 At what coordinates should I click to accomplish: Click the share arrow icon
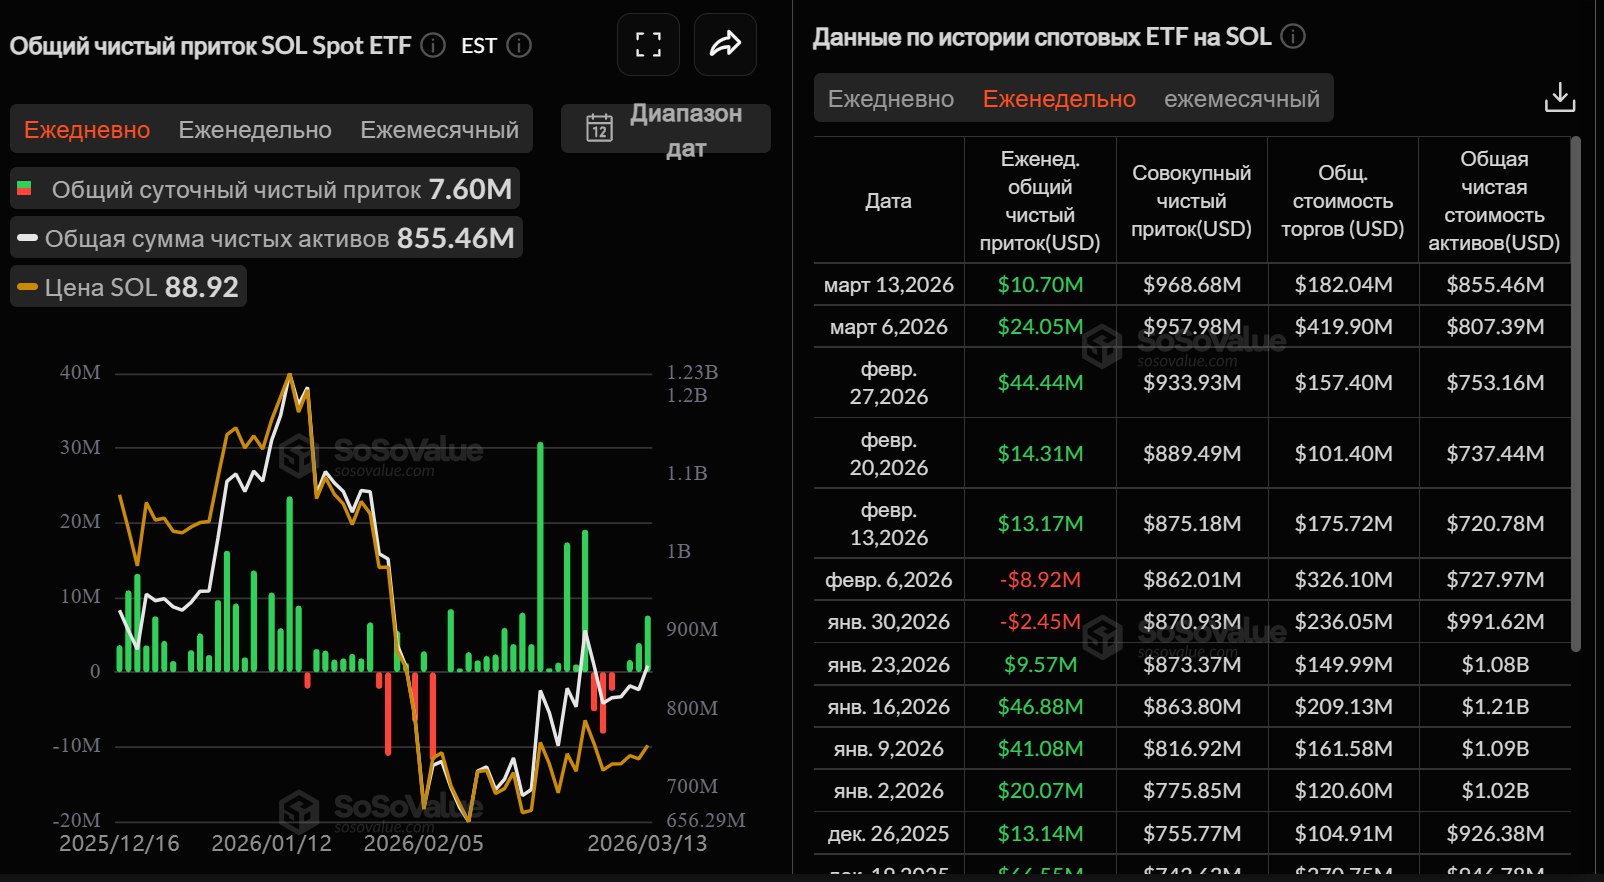(725, 44)
